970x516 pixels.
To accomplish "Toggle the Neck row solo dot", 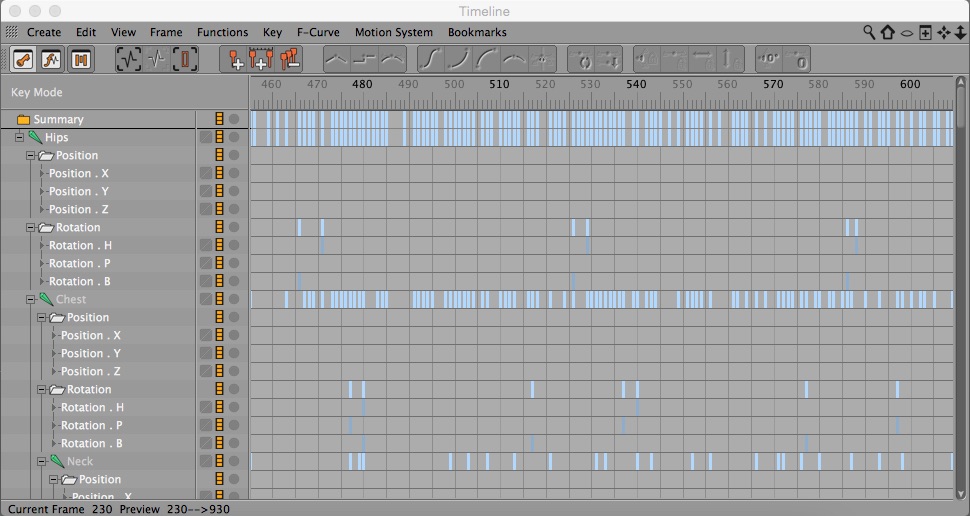I will click(234, 461).
